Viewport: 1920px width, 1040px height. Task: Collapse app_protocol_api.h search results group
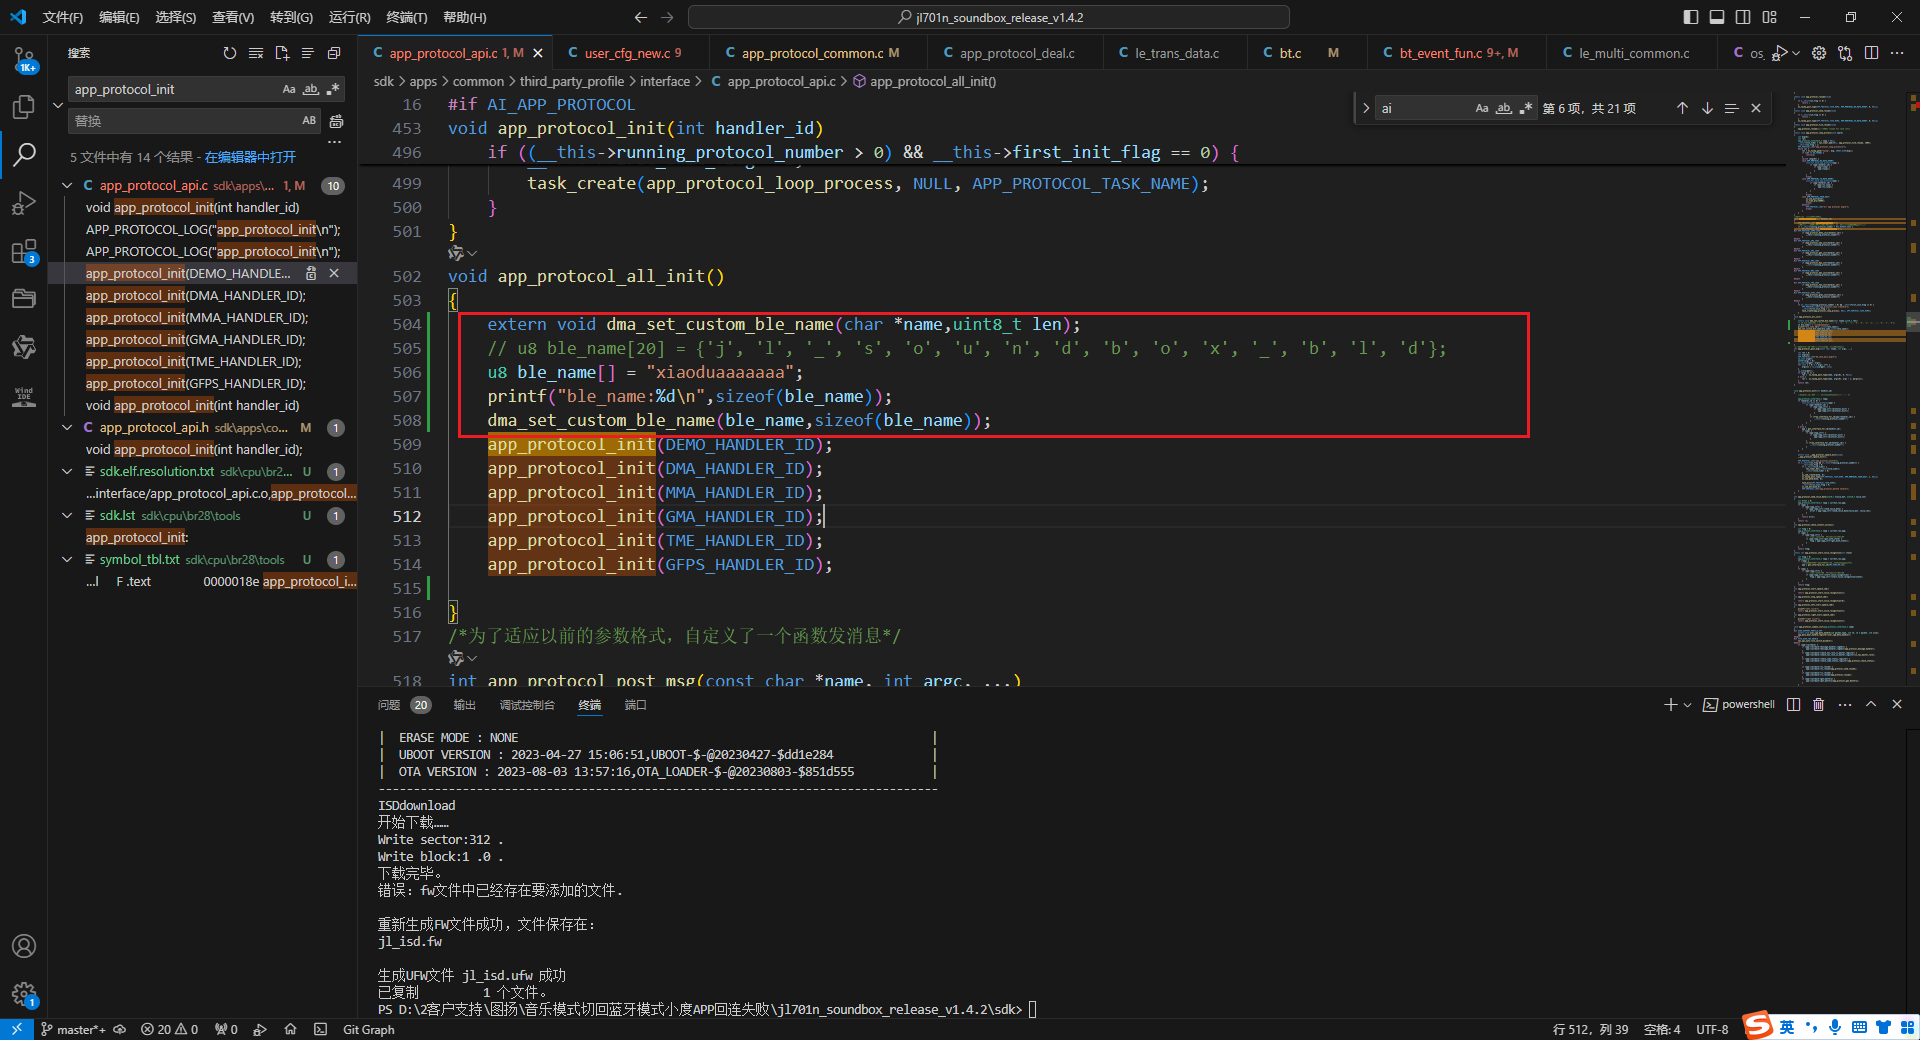pyautogui.click(x=67, y=427)
